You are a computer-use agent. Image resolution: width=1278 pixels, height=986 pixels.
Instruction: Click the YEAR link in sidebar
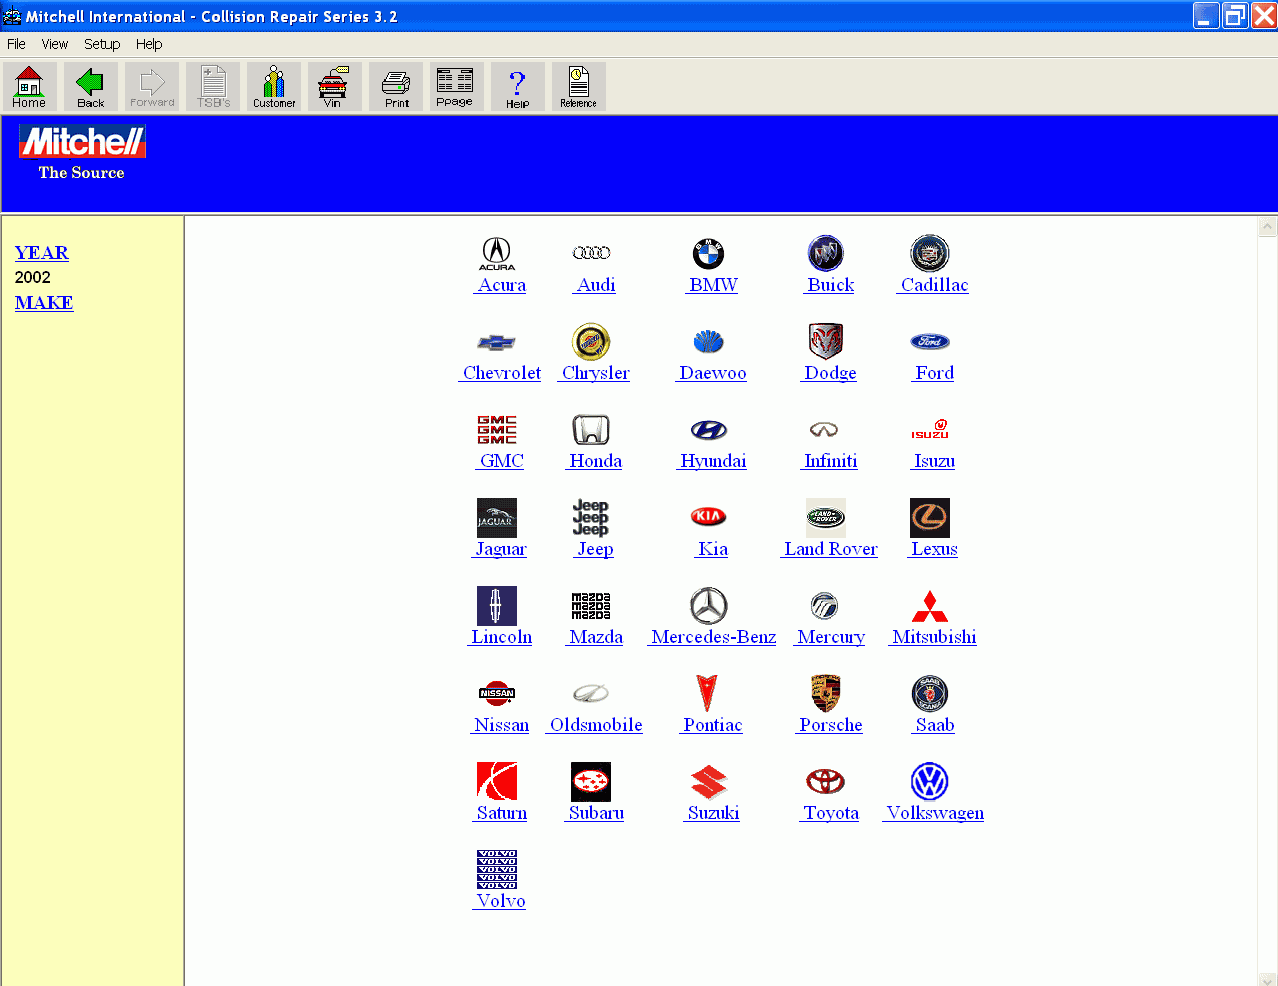[42, 253]
